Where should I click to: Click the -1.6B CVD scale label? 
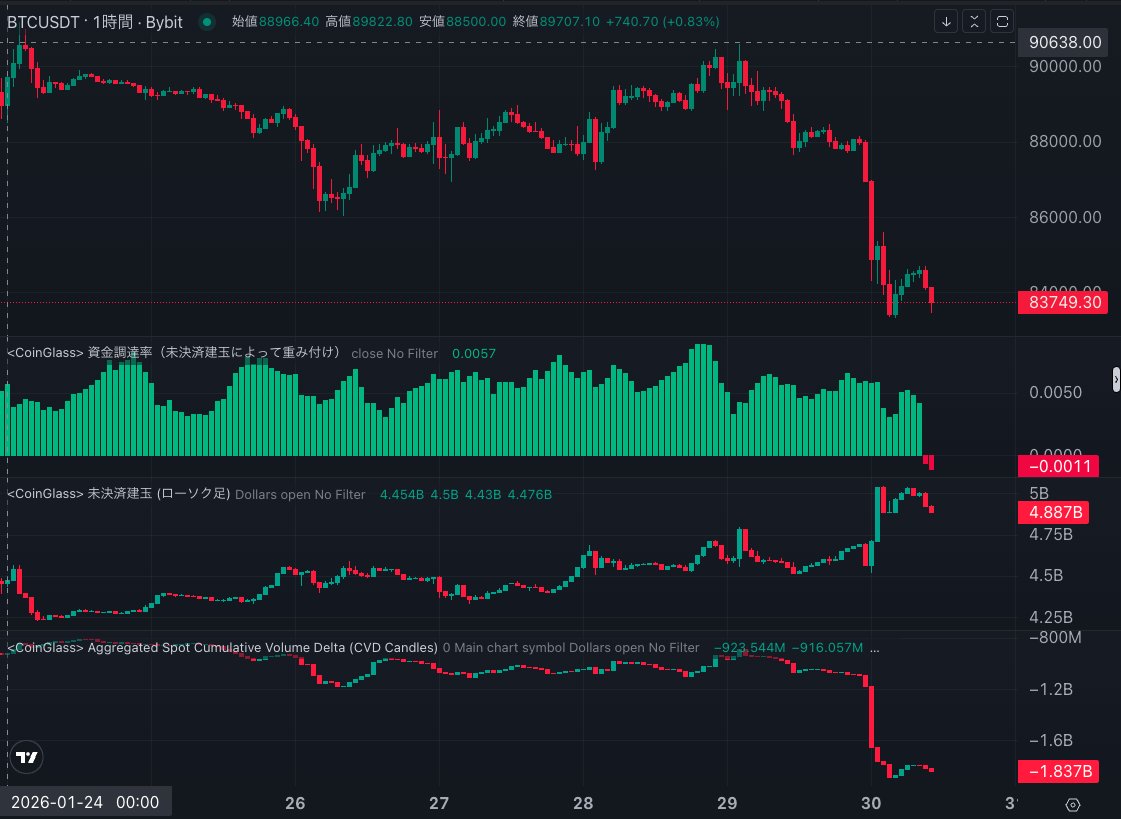point(1051,740)
